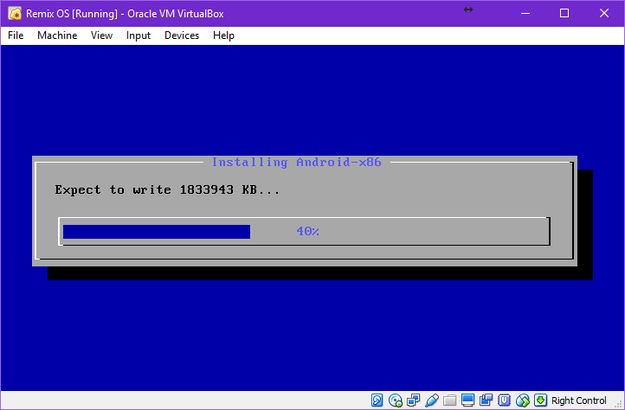The height and width of the screenshot is (410, 625).
Task: Click the resize grip in status bar corner
Action: pyautogui.click(x=618, y=403)
